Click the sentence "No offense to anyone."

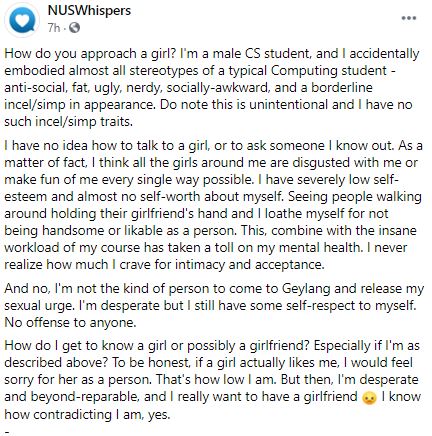(70, 323)
